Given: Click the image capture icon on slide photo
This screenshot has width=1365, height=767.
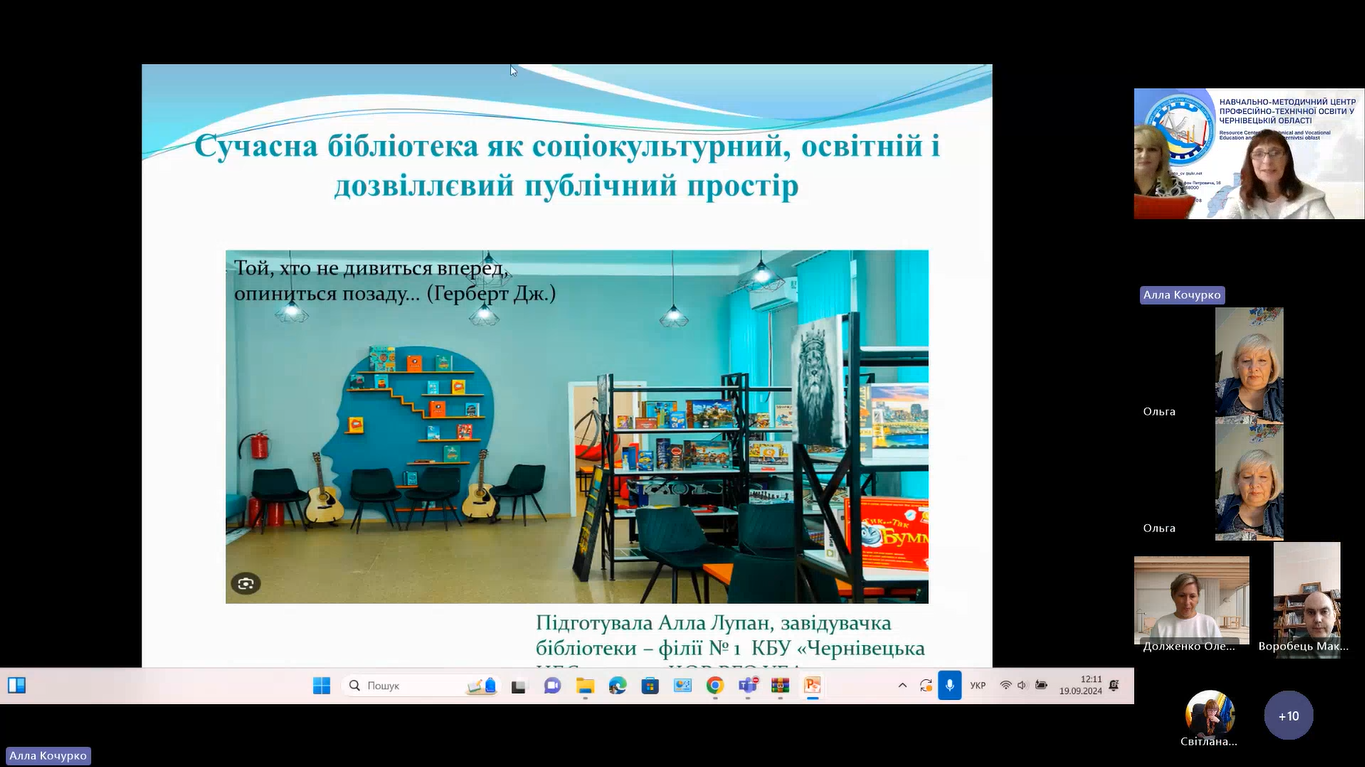Looking at the screenshot, I should (245, 584).
